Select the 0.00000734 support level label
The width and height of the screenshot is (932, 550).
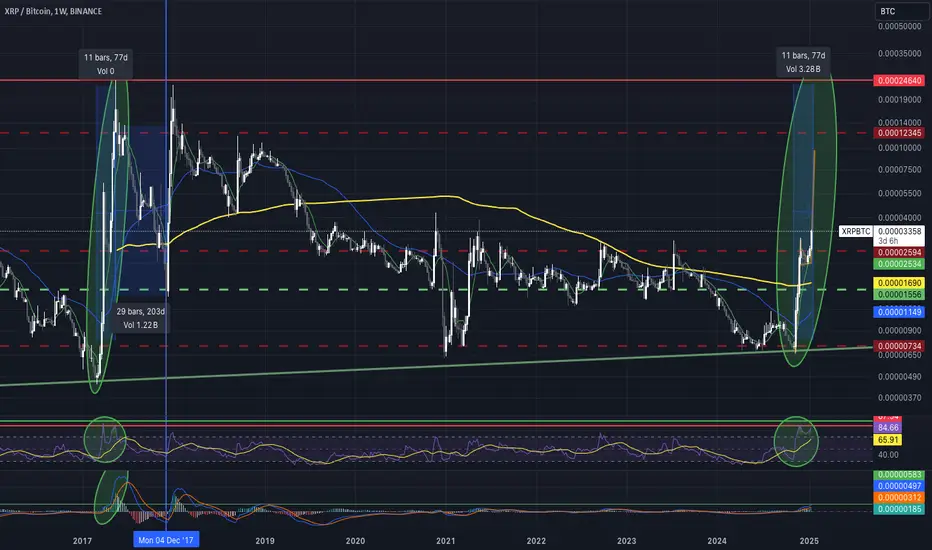coord(899,346)
